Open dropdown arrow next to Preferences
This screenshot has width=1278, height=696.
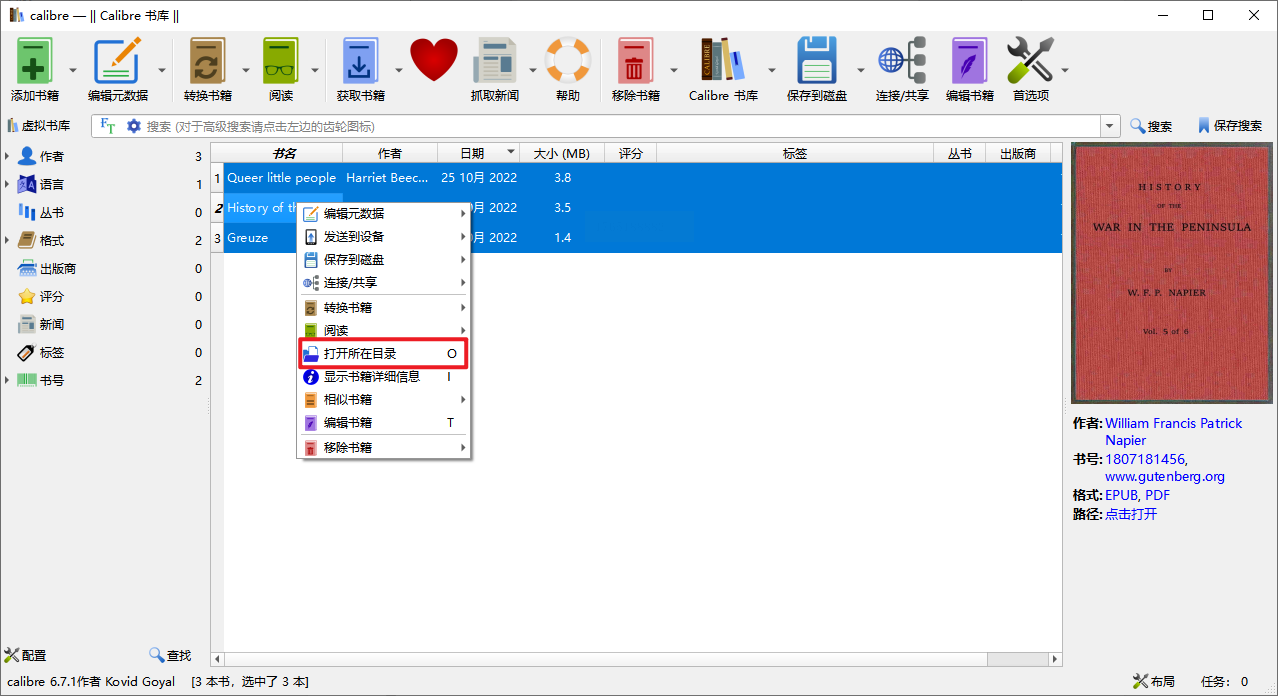tap(1065, 70)
